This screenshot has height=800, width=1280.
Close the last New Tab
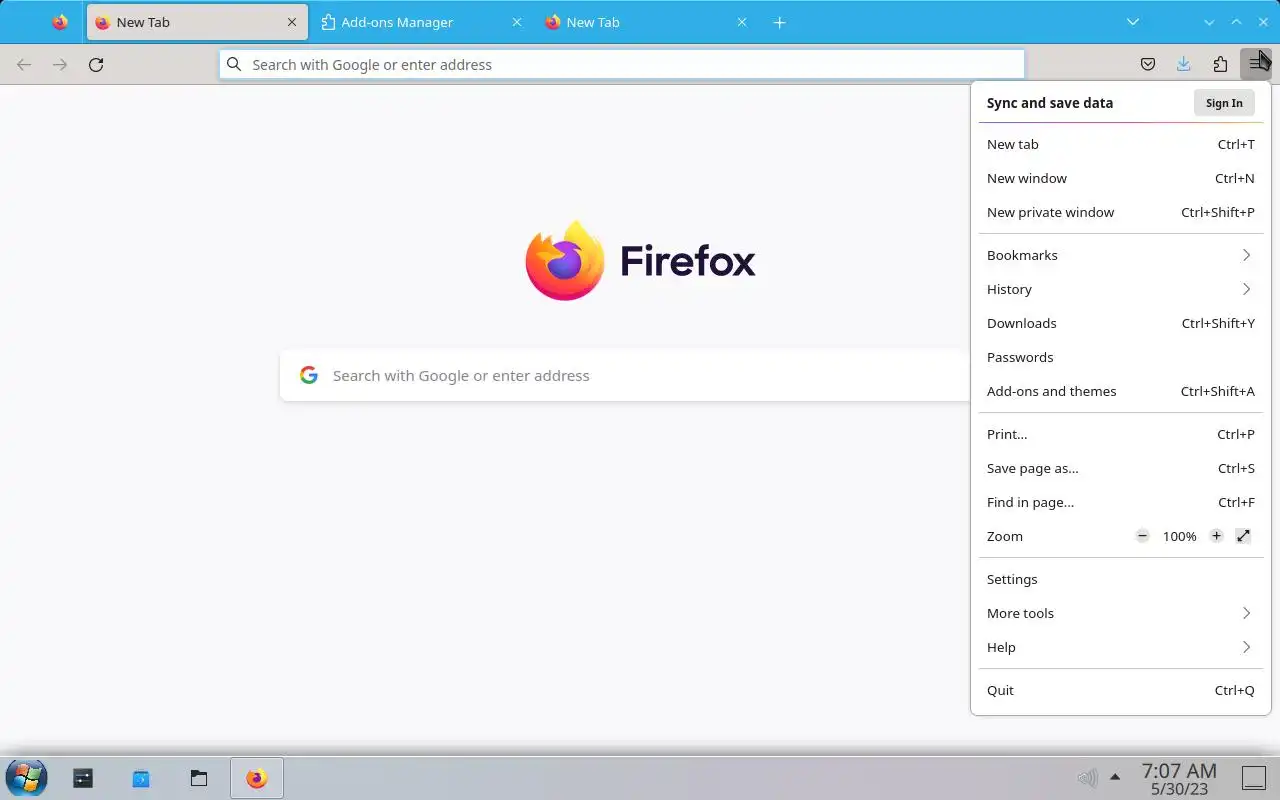(x=741, y=22)
